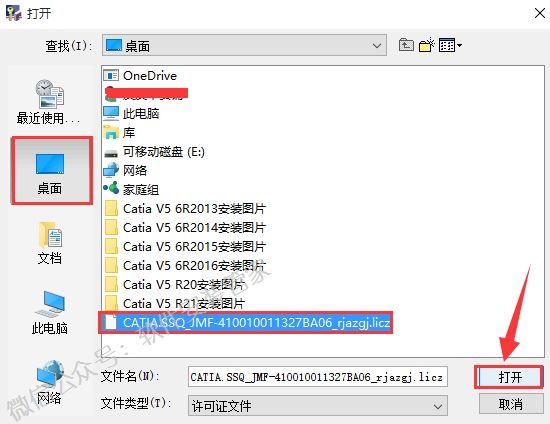This screenshot has height=424, width=550.
Task: Select the CATIA.SSQ licz license file
Action: [x=247, y=322]
